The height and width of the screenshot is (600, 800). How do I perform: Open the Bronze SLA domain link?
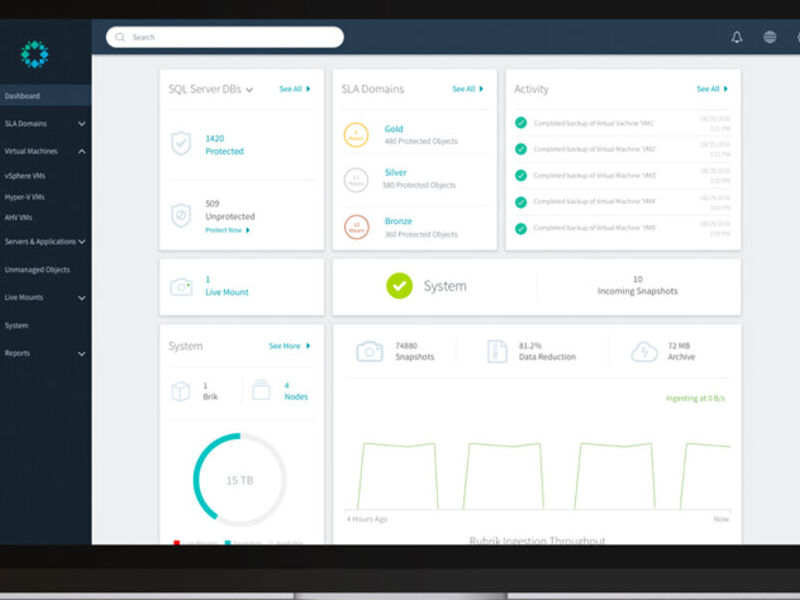(x=398, y=221)
